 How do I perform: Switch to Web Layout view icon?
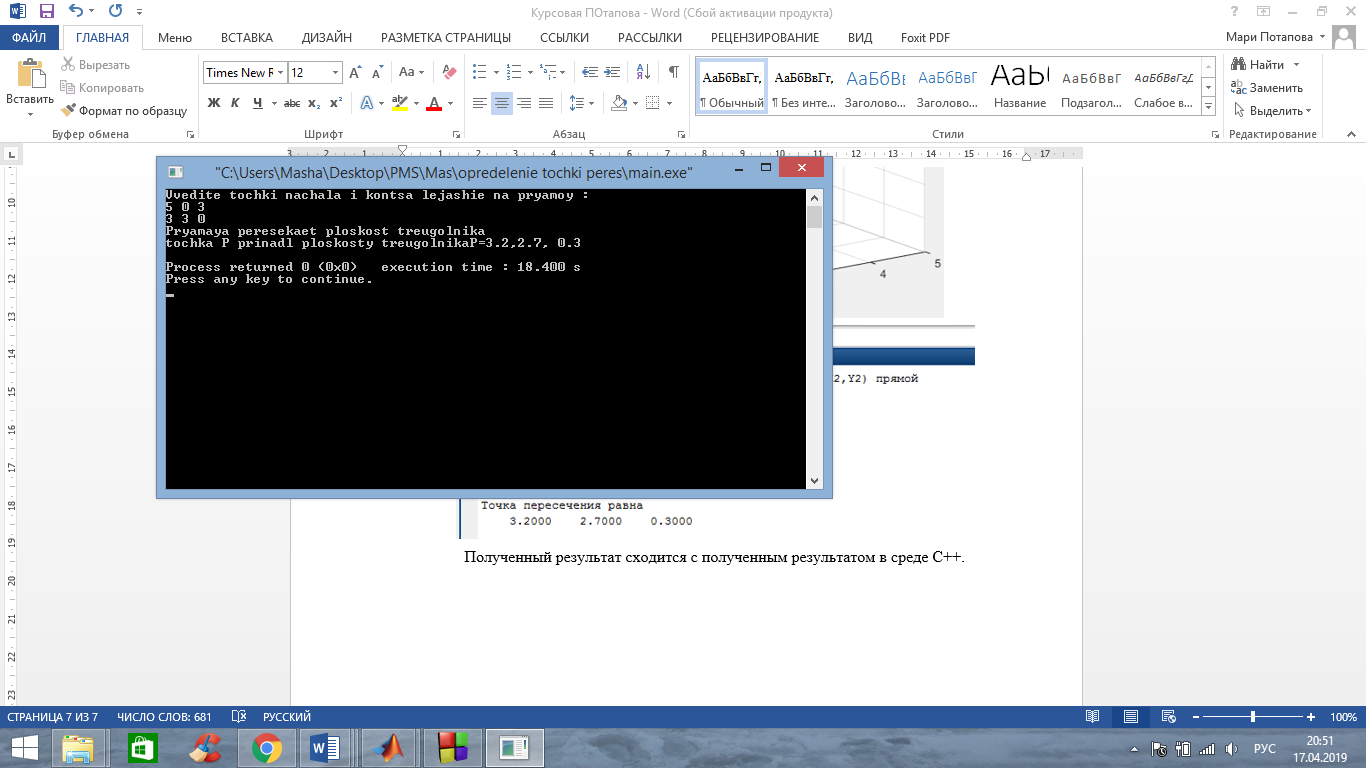pyautogui.click(x=1167, y=717)
